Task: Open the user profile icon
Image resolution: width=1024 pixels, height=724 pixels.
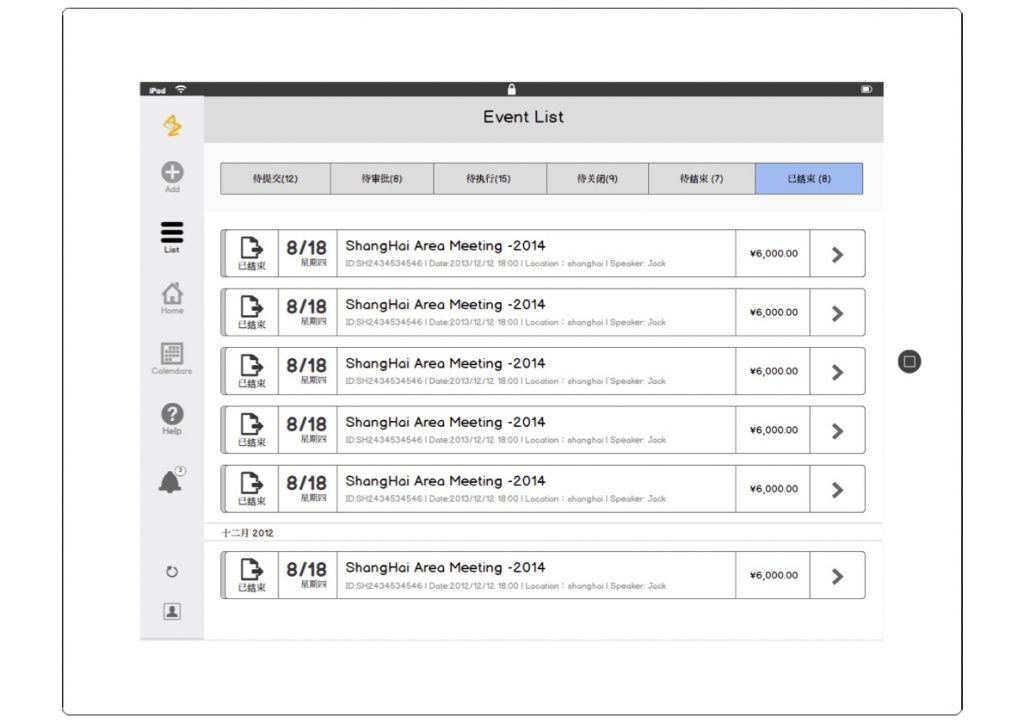Action: click(172, 611)
